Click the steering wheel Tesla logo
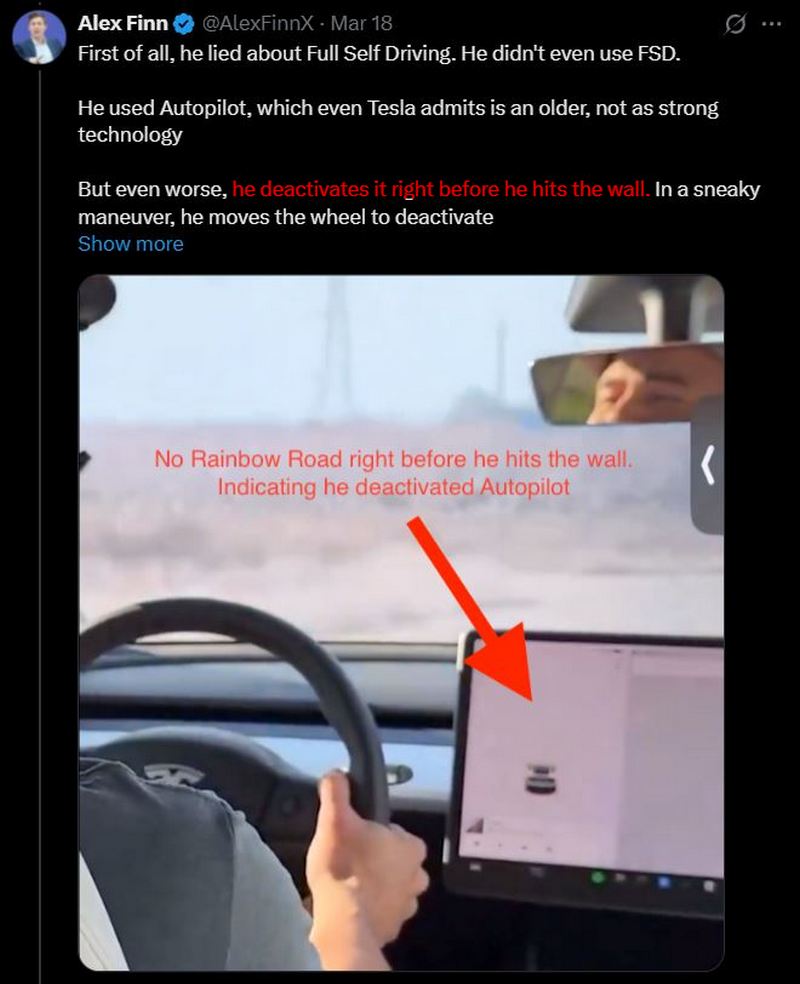Screen dimensions: 800x984 coord(174,776)
